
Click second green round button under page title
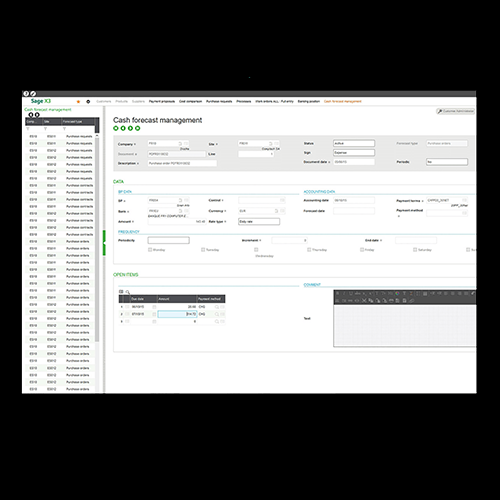click(x=123, y=128)
